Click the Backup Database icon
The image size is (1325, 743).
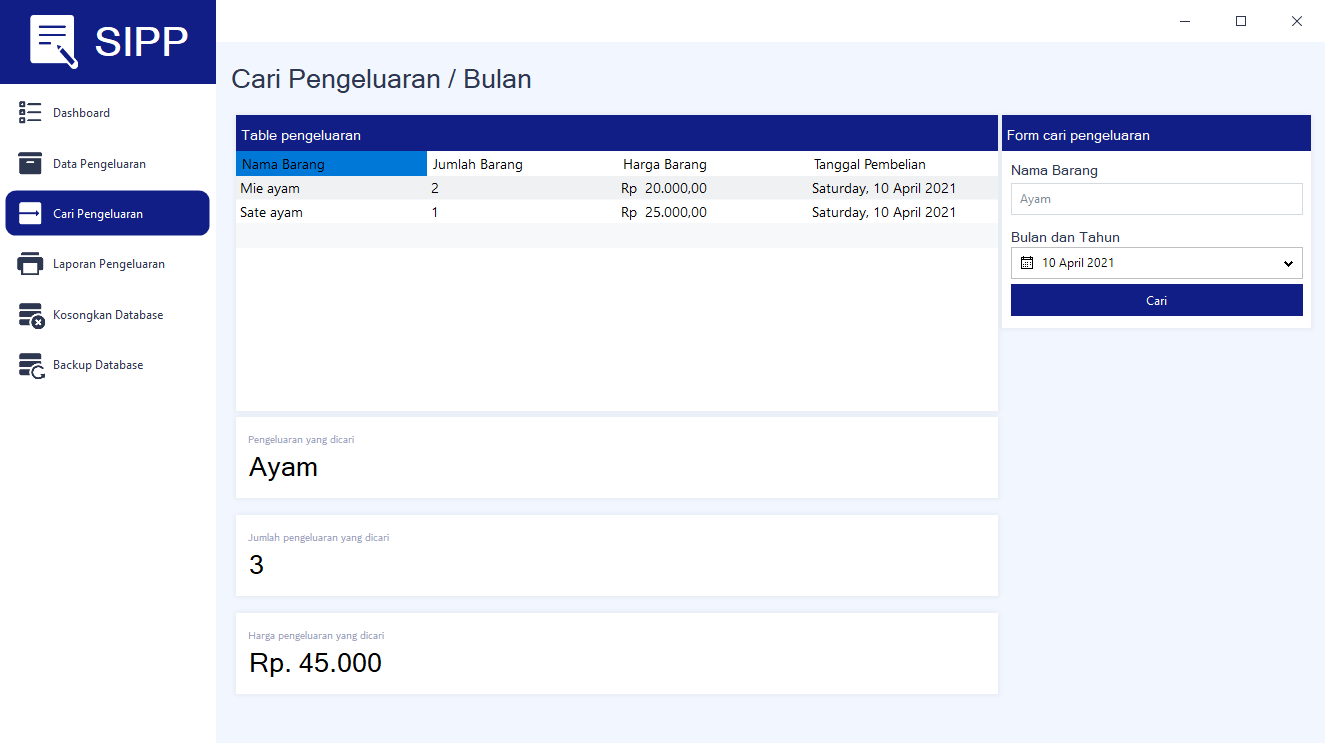[31, 365]
